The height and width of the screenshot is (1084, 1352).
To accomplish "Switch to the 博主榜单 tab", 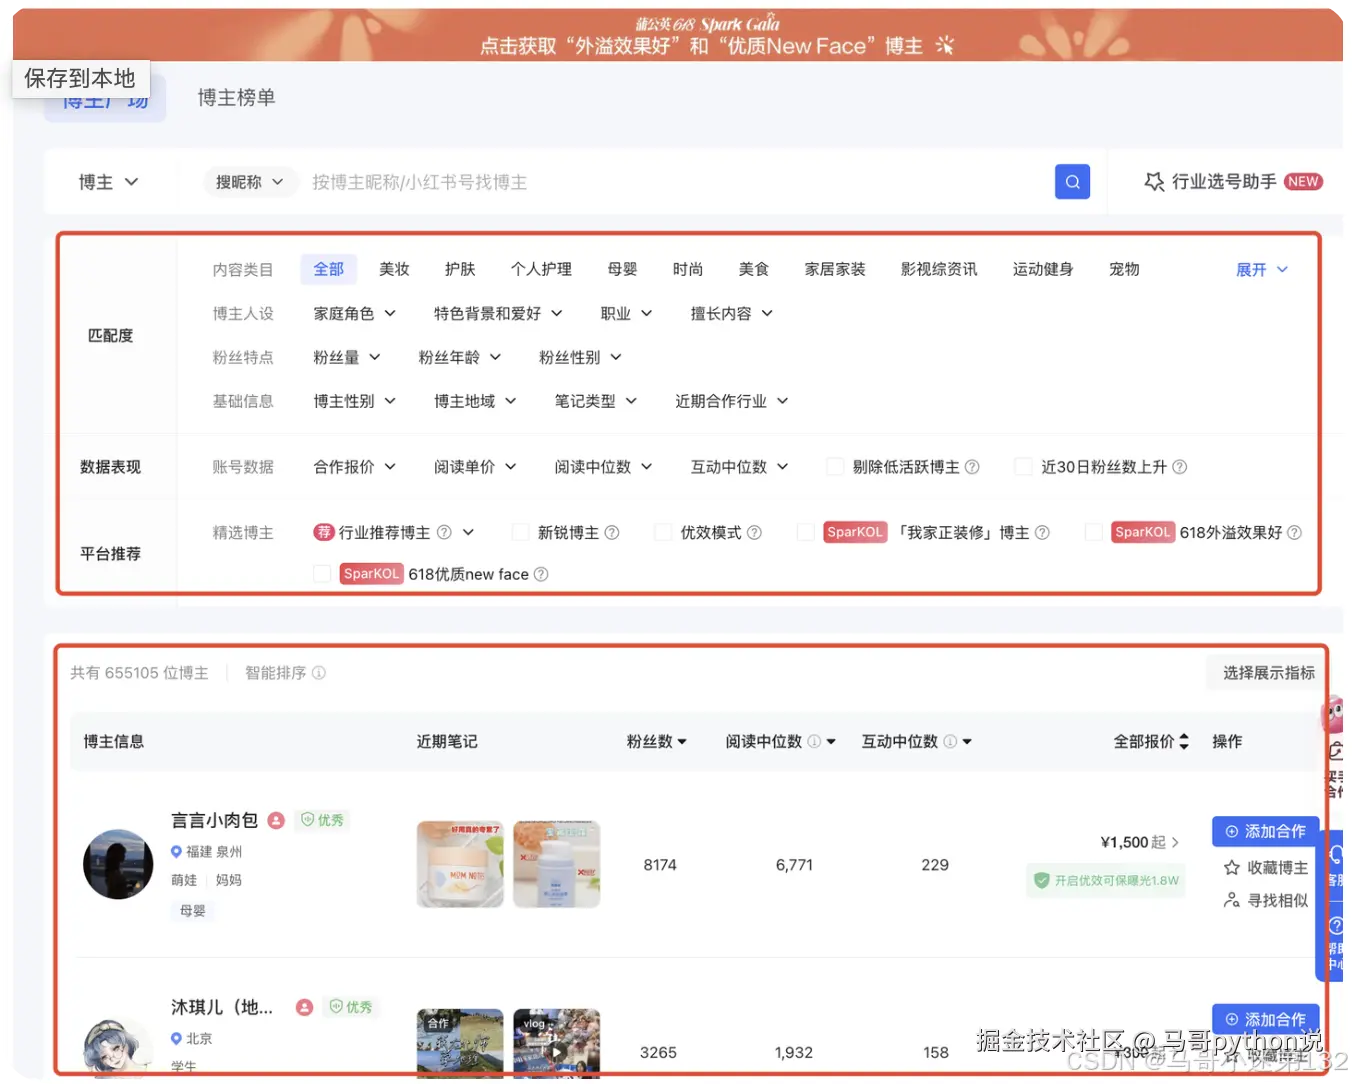I will pyautogui.click(x=236, y=97).
